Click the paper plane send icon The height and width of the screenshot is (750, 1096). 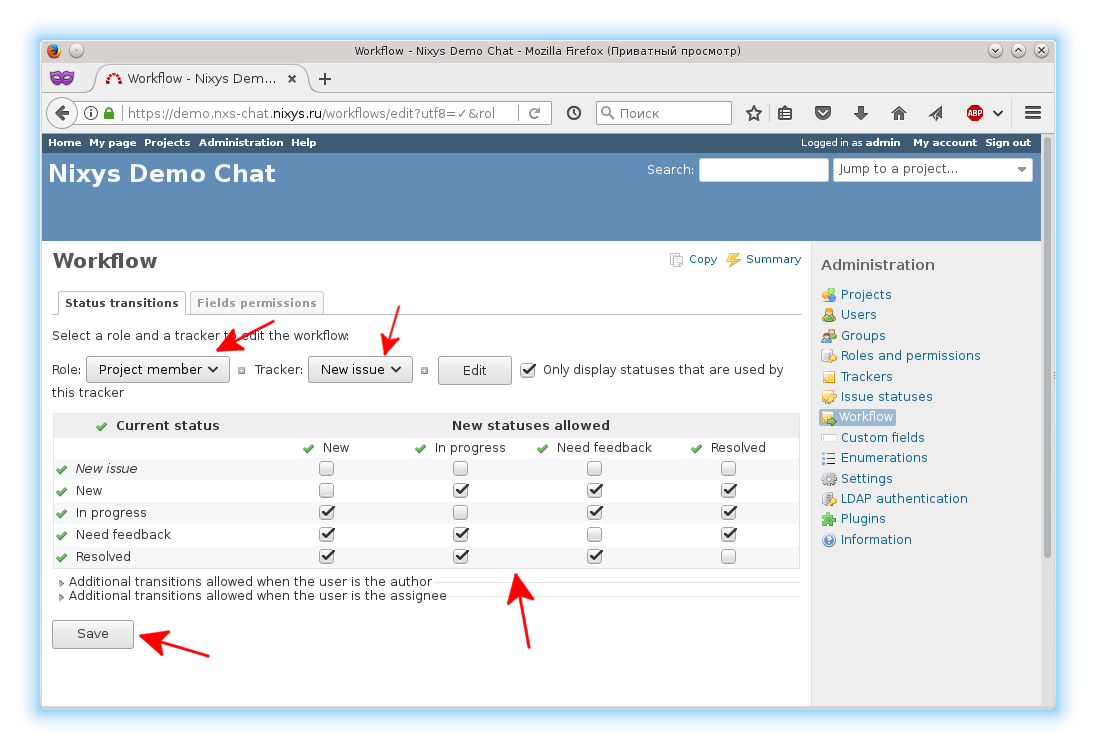(x=937, y=113)
